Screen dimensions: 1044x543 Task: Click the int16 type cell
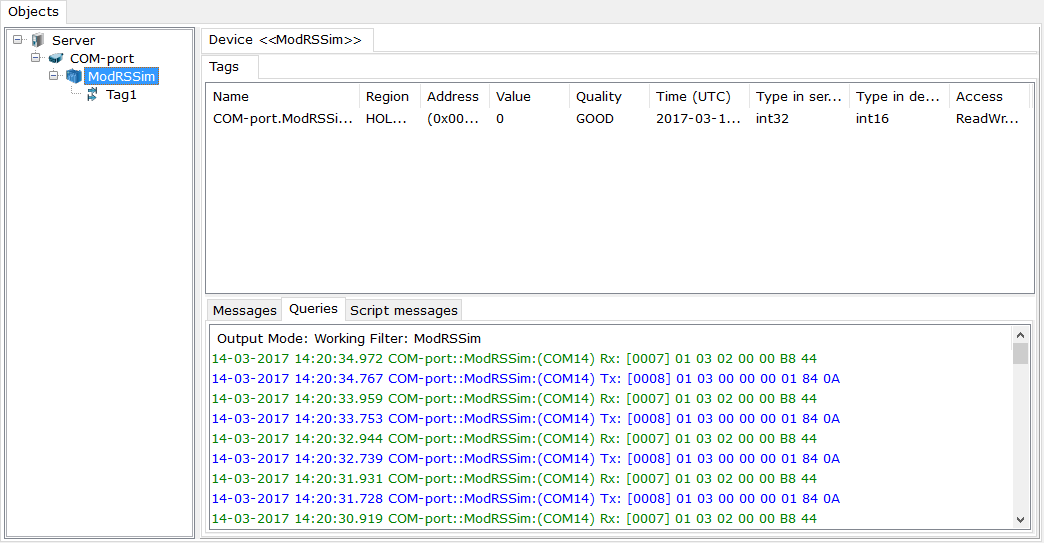click(872, 118)
